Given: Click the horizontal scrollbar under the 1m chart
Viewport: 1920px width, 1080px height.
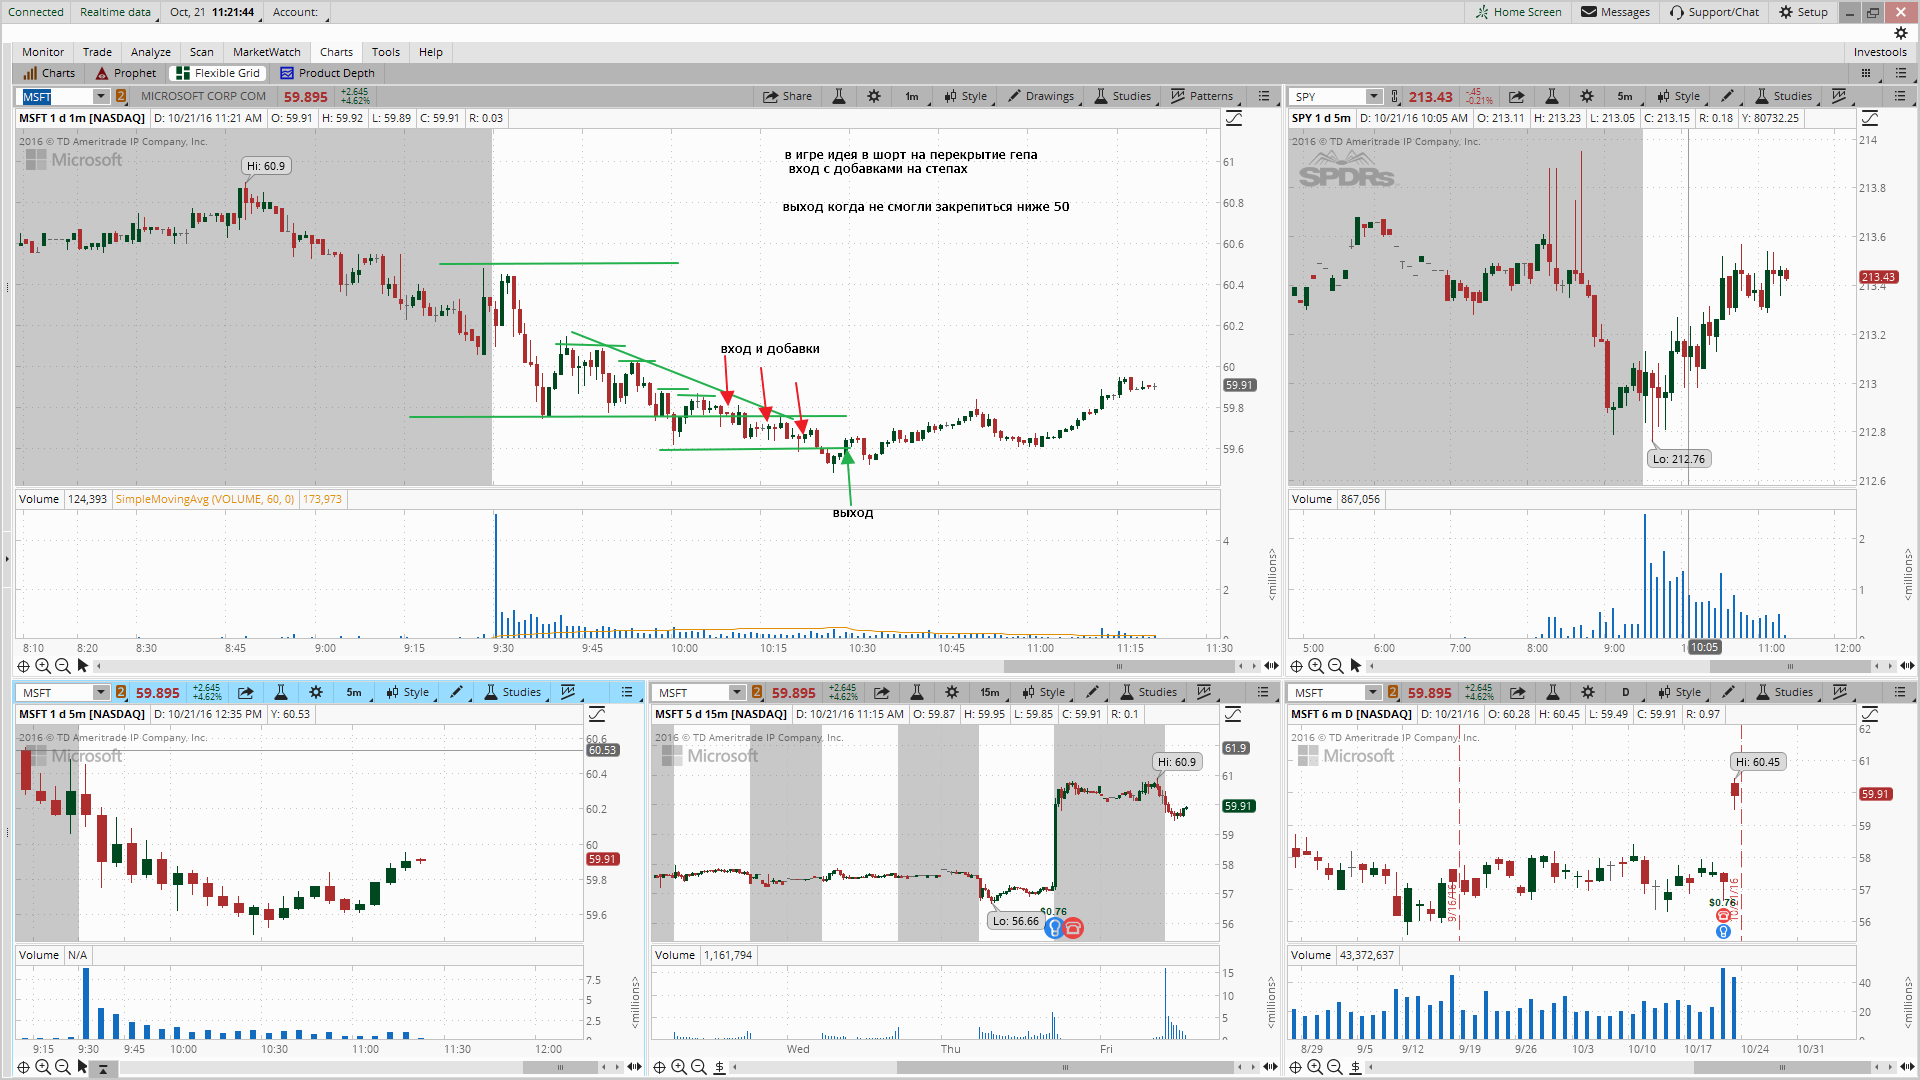Looking at the screenshot, I should (x=1119, y=666).
